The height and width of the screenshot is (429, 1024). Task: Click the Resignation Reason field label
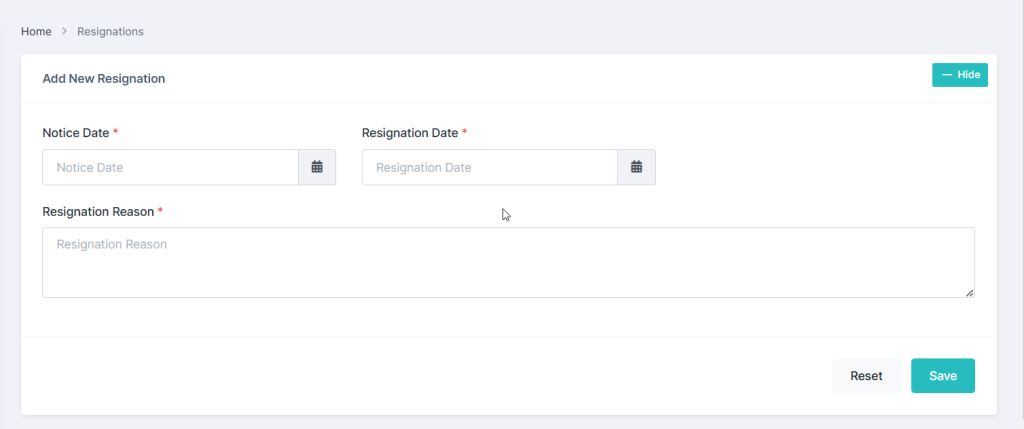click(x=98, y=212)
